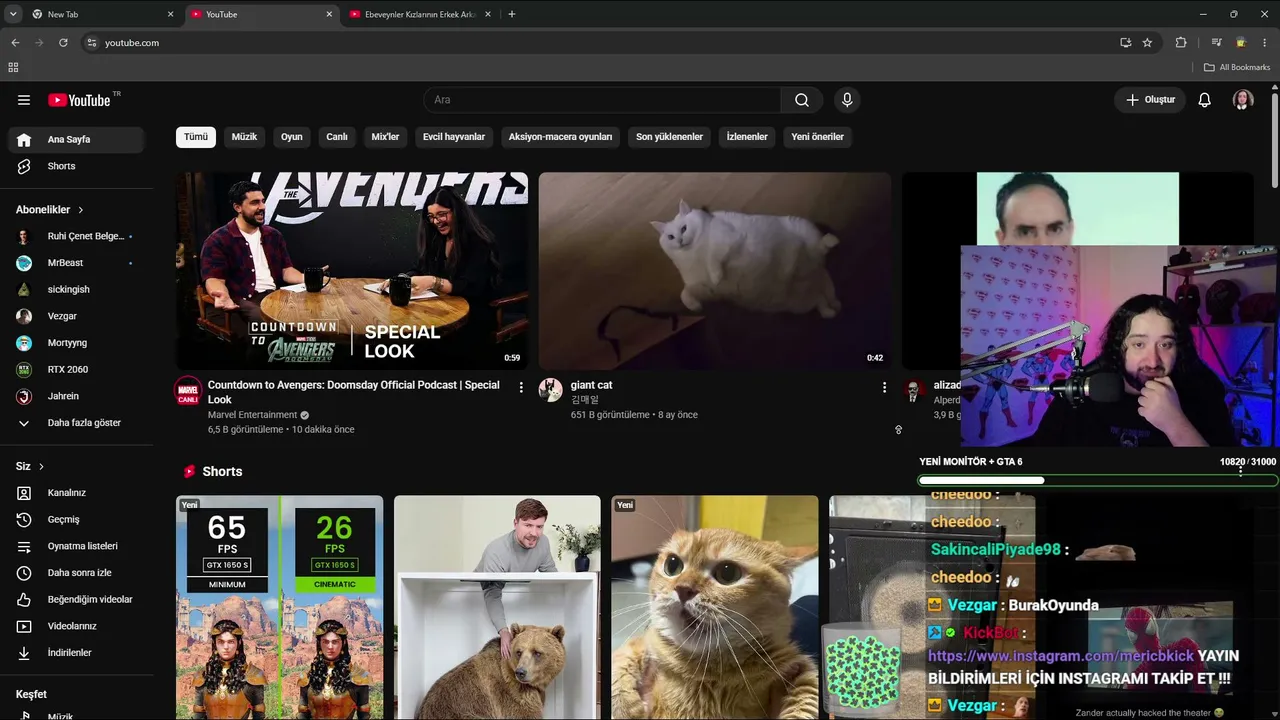Select the Mix'ler filter chip
The height and width of the screenshot is (720, 1280).
click(x=385, y=137)
